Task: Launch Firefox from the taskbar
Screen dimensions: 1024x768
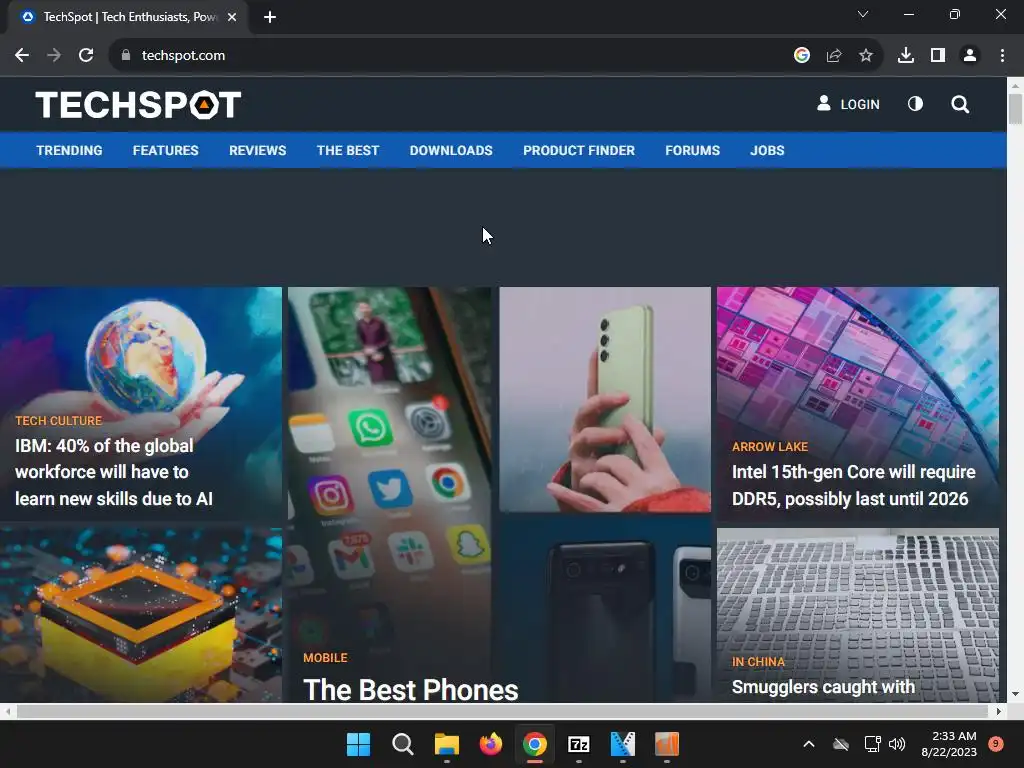Action: click(490, 744)
